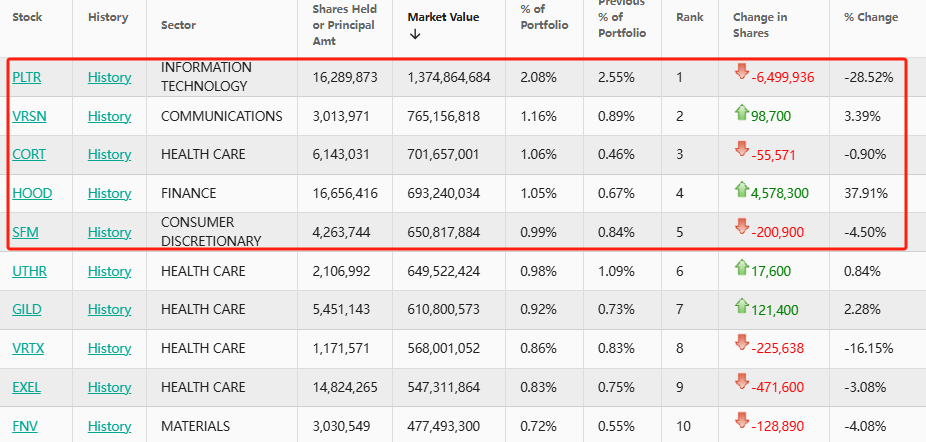The image size is (926, 442).
Task: Open the History link for EXEL
Action: (x=109, y=387)
